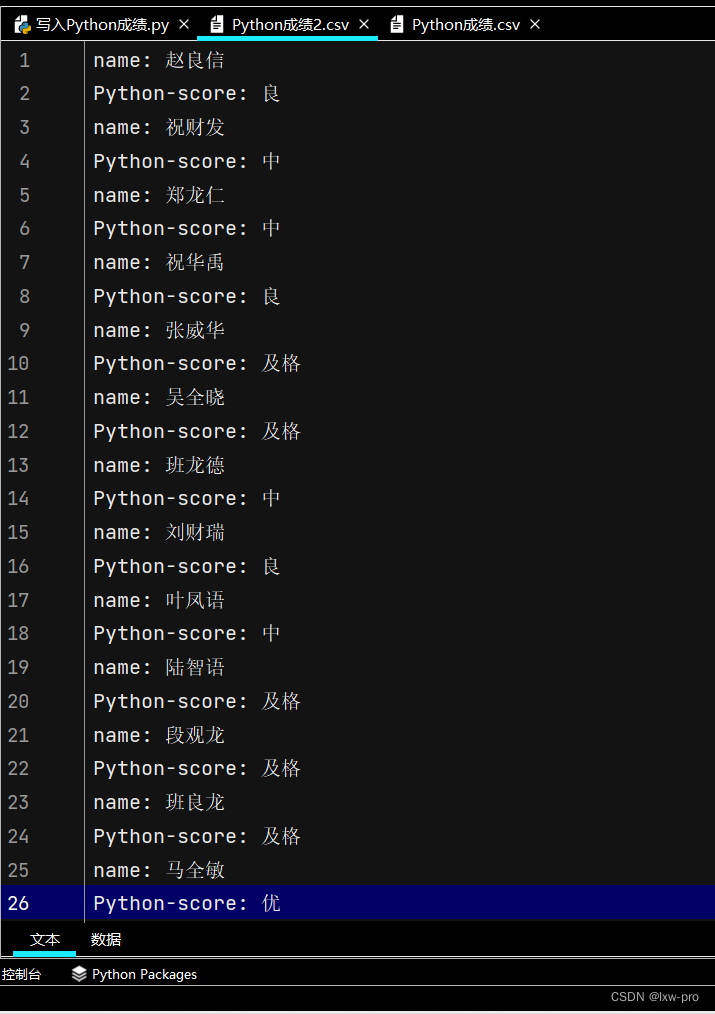Close the Python成绩.csv tab
Viewport: 715px width, 1014px height.
pos(535,25)
